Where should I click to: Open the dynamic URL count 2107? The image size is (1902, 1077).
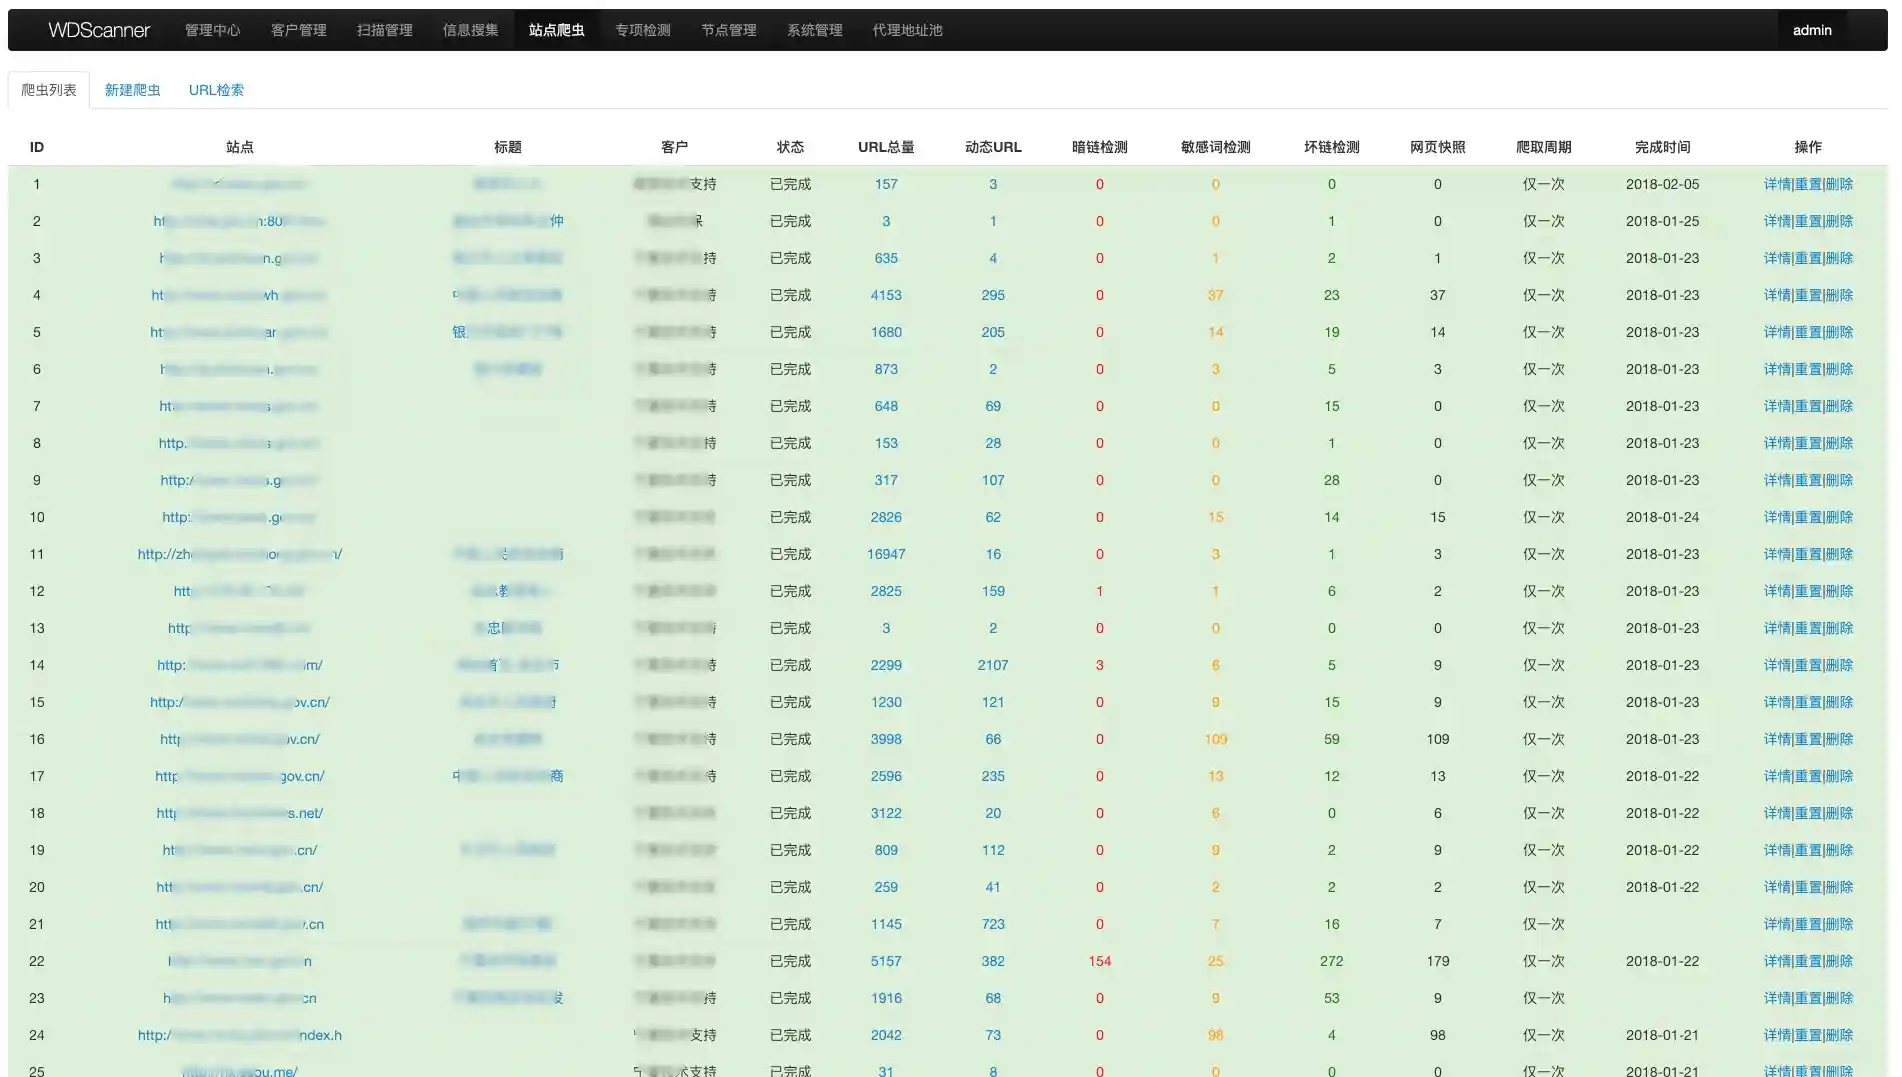coord(993,665)
